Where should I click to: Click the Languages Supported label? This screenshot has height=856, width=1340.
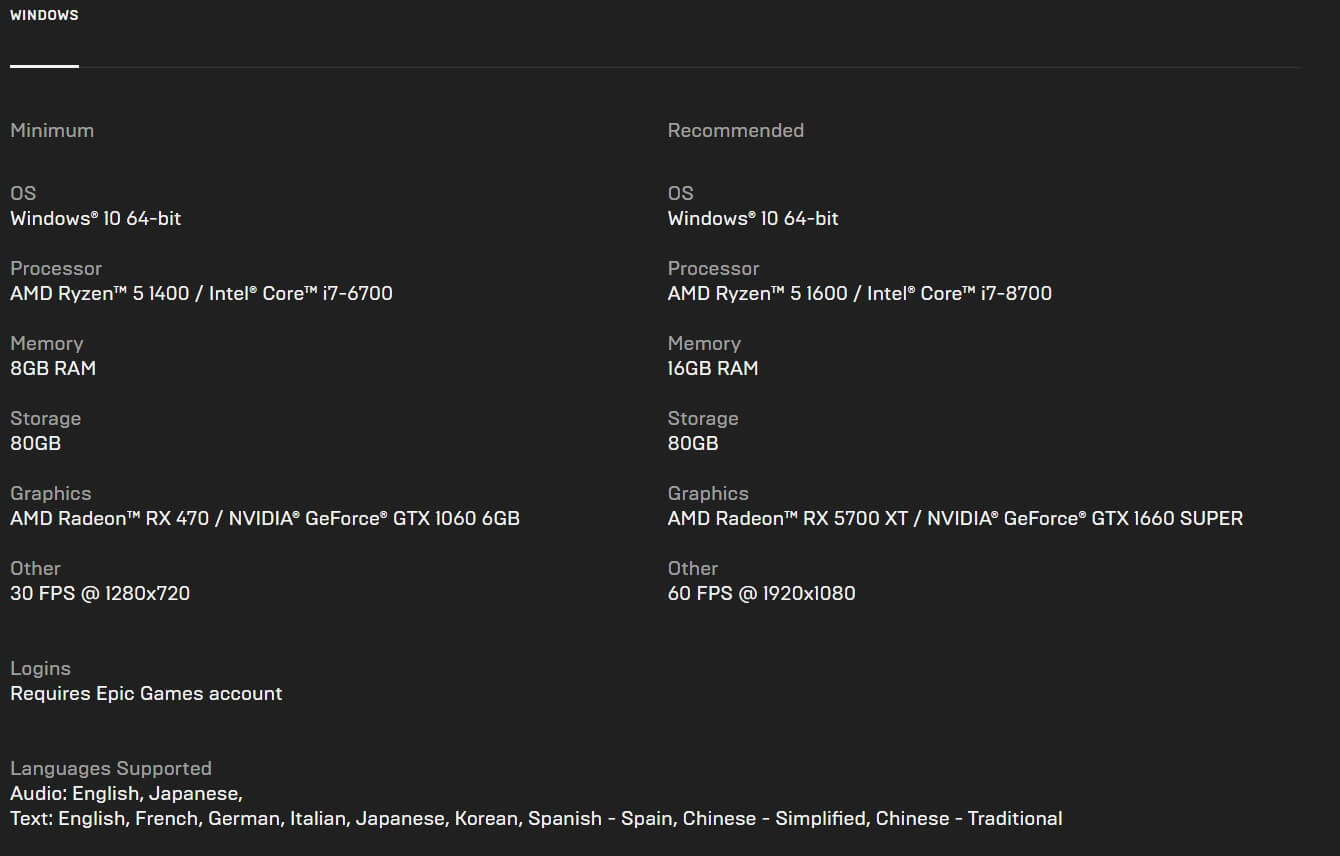110,769
